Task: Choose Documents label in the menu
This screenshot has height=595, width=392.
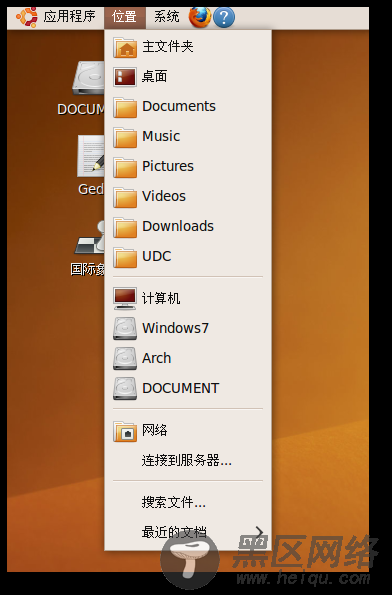Action: point(179,106)
